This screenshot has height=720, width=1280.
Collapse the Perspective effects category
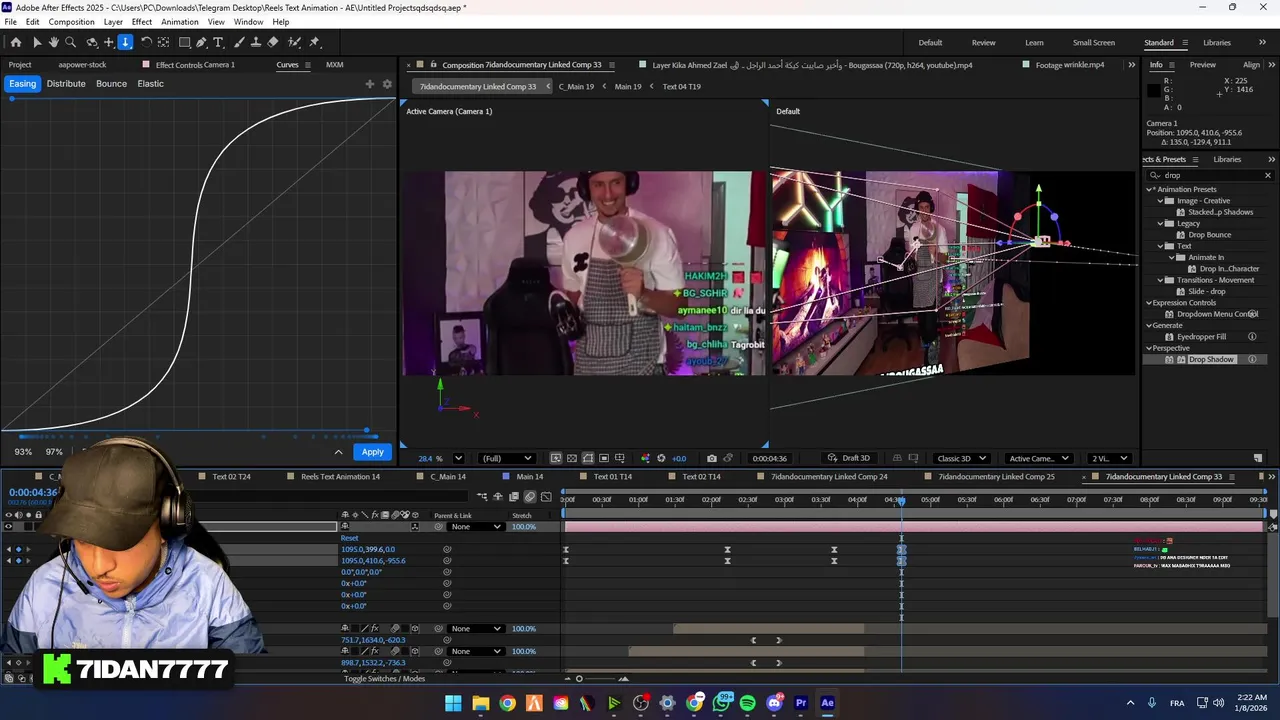[1150, 348]
